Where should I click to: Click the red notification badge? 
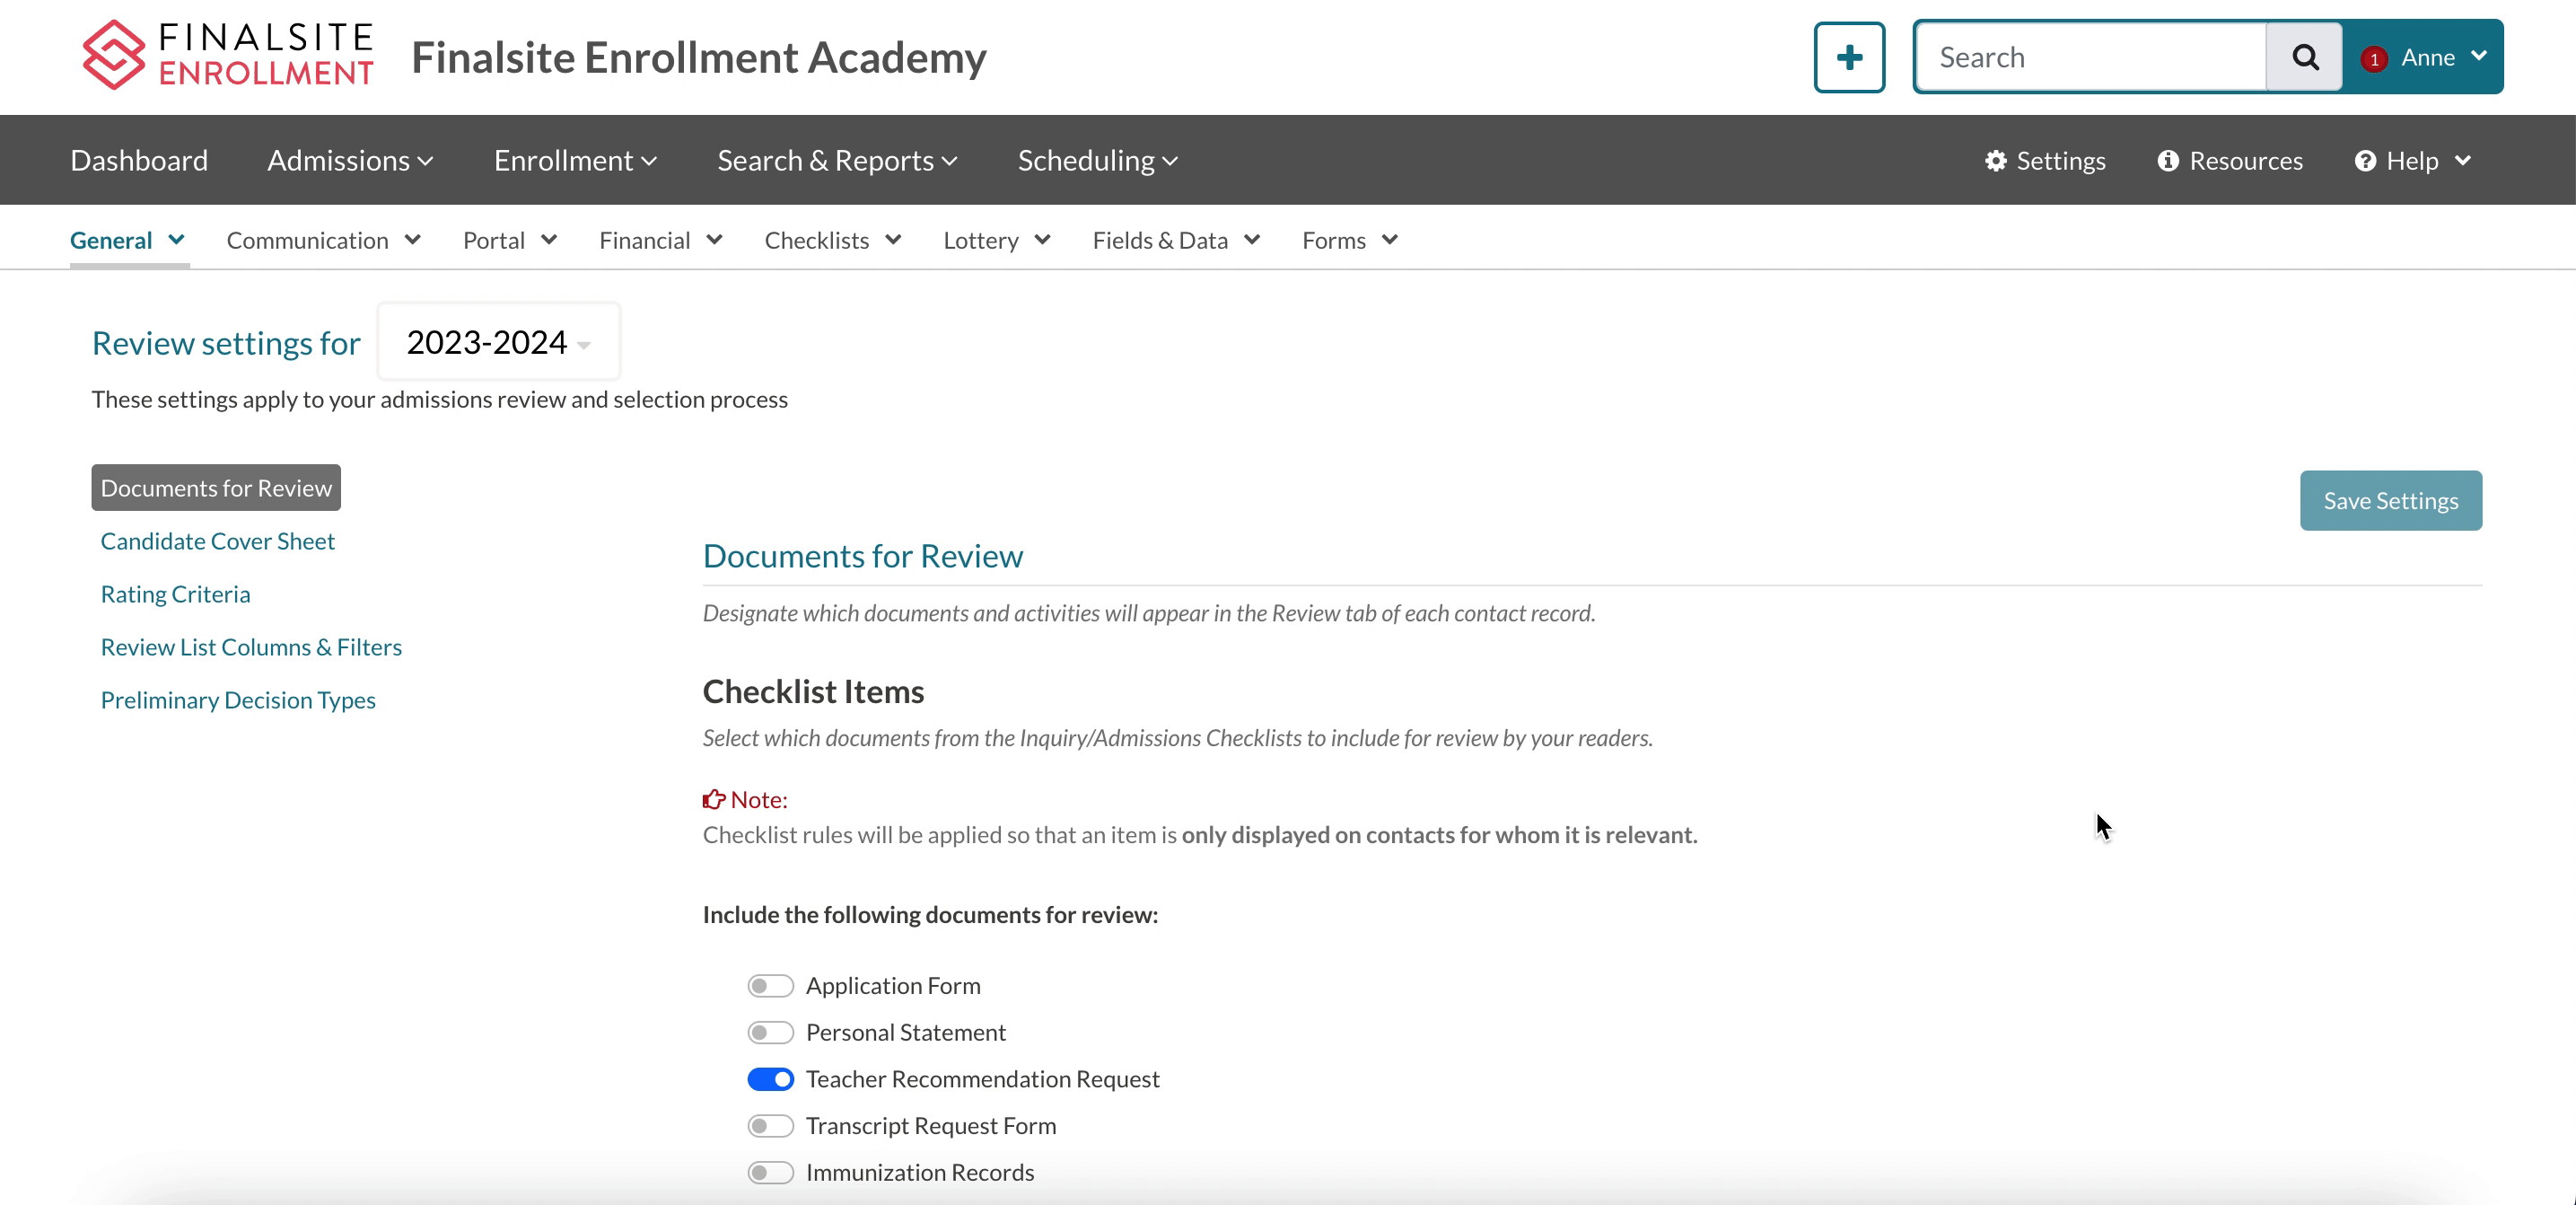point(2374,59)
